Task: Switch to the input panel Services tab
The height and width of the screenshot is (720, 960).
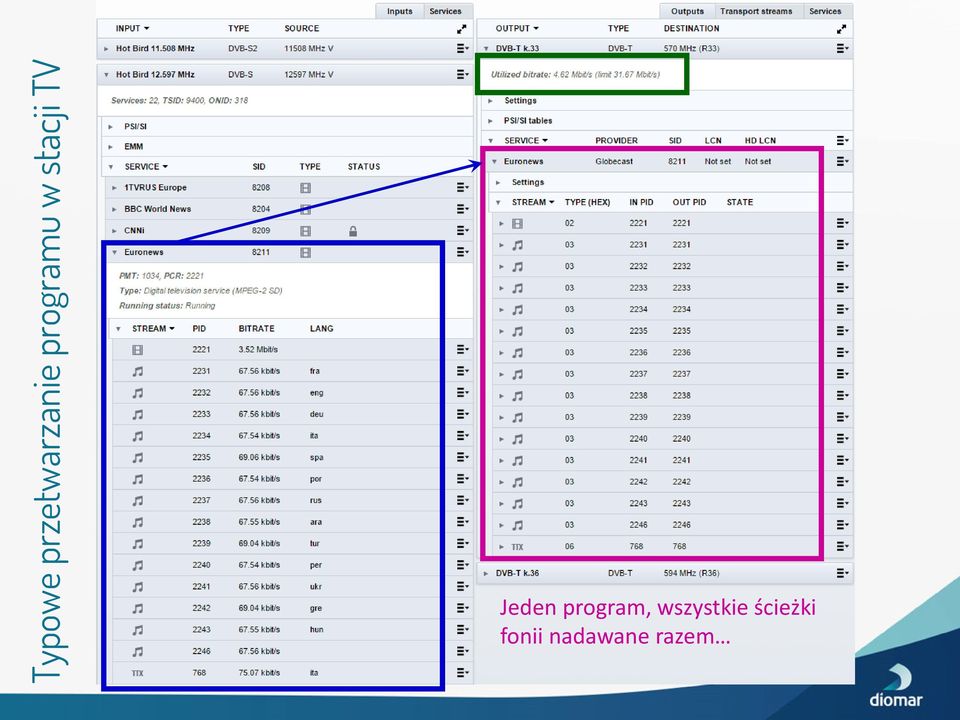Action: pos(445,11)
